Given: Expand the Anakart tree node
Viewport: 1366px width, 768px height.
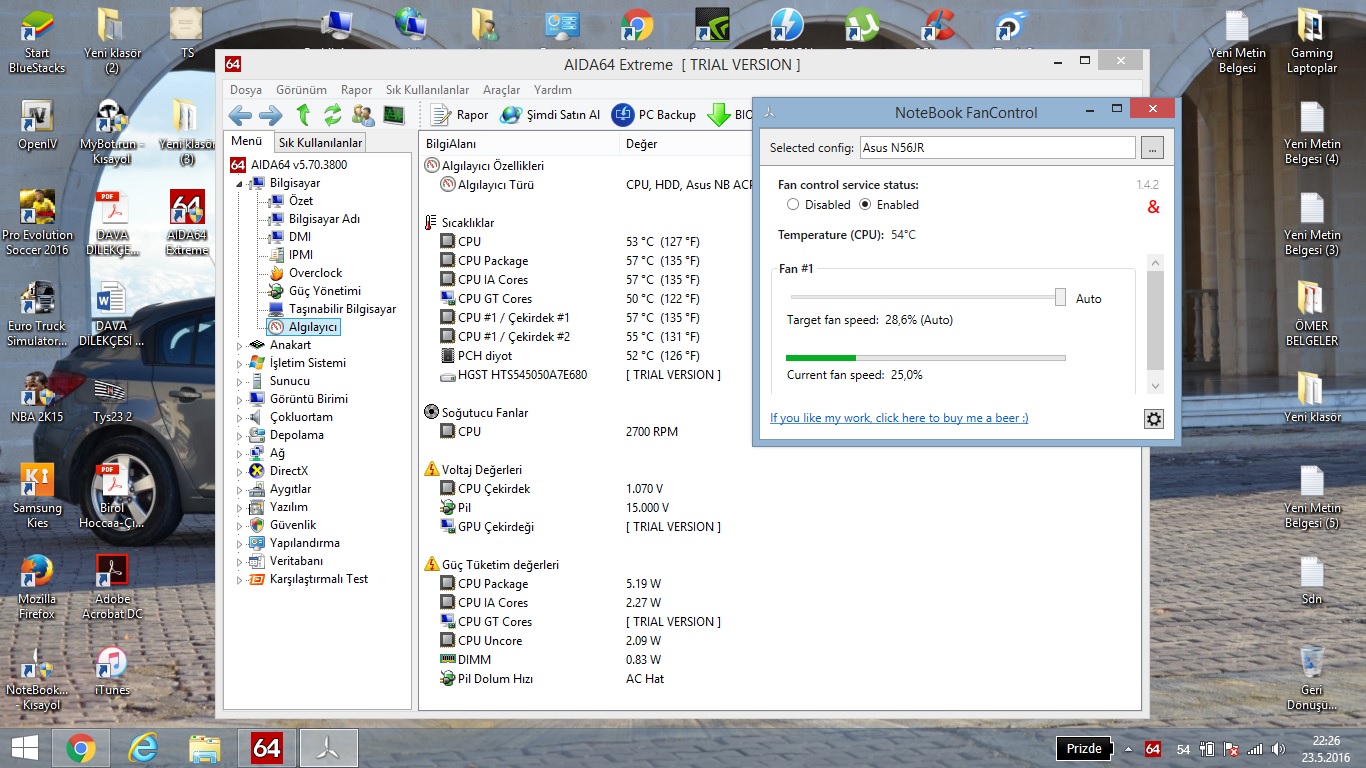Looking at the screenshot, I should click(239, 346).
